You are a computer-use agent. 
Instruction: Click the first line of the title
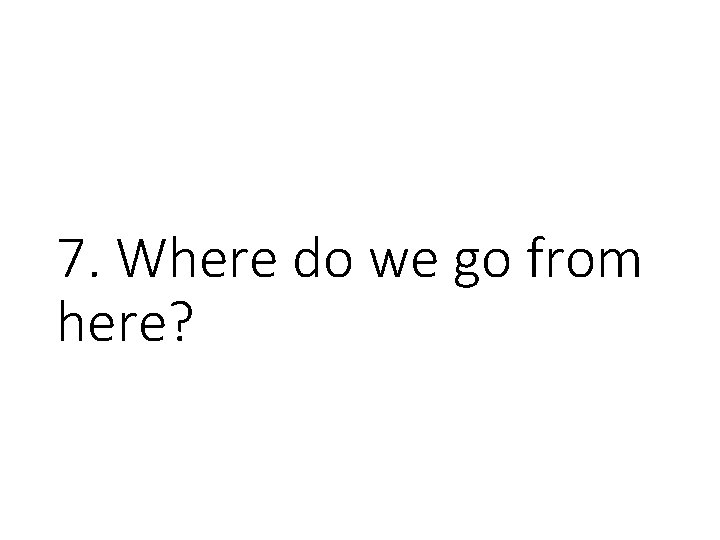(349, 262)
